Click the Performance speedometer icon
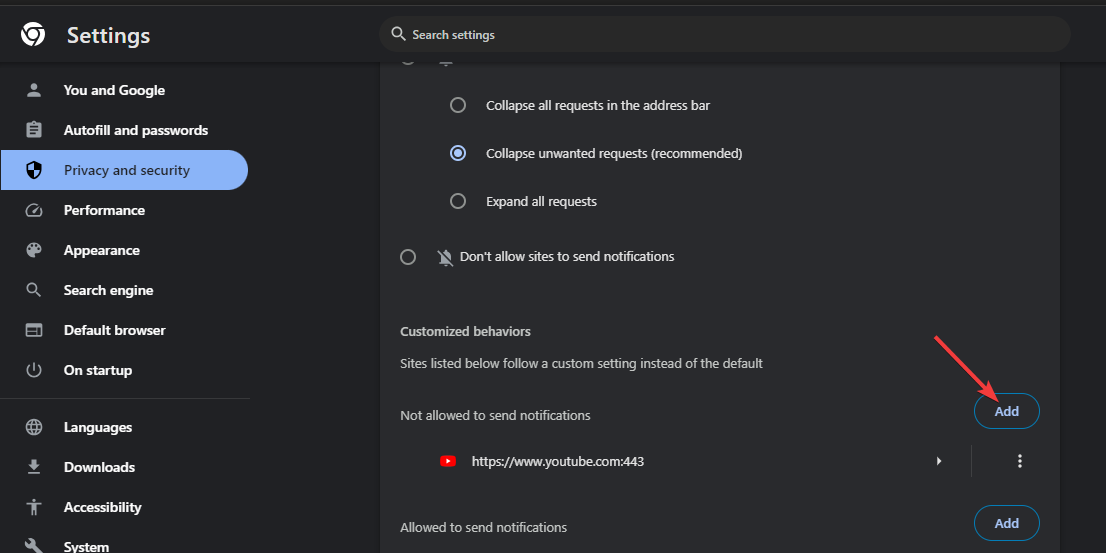The image size is (1106, 553). click(x=34, y=210)
